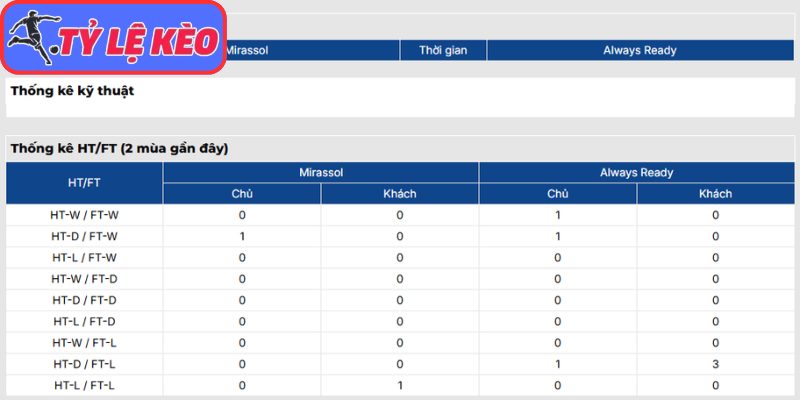Select the Khách subheader under Always Ready

coord(716,194)
